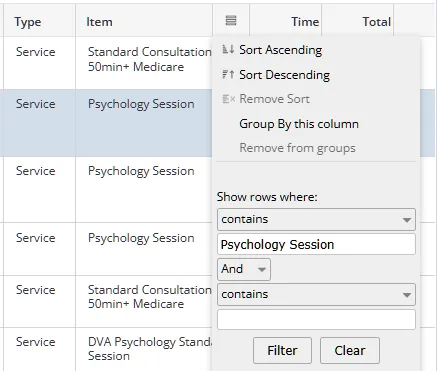The width and height of the screenshot is (437, 371).
Task: Click the empty second filter value field
Action: (316, 319)
